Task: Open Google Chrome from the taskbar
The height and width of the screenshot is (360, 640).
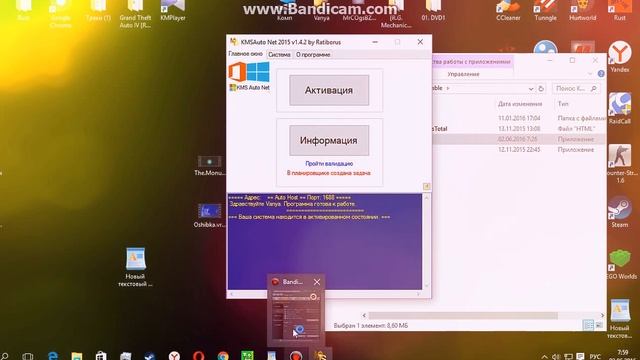Action: coord(223,356)
